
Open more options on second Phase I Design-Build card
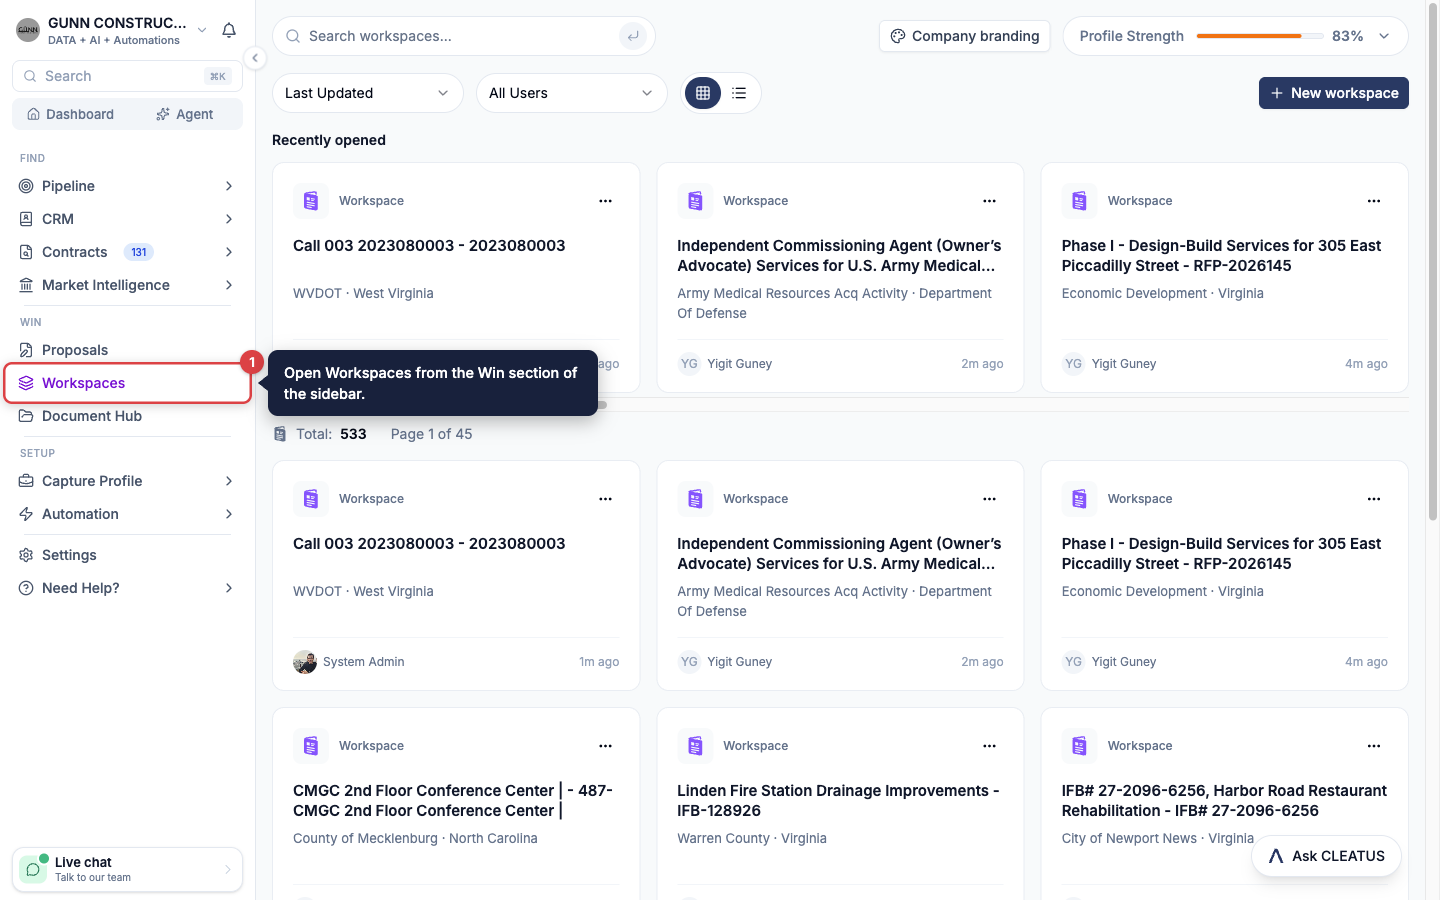tap(1374, 499)
